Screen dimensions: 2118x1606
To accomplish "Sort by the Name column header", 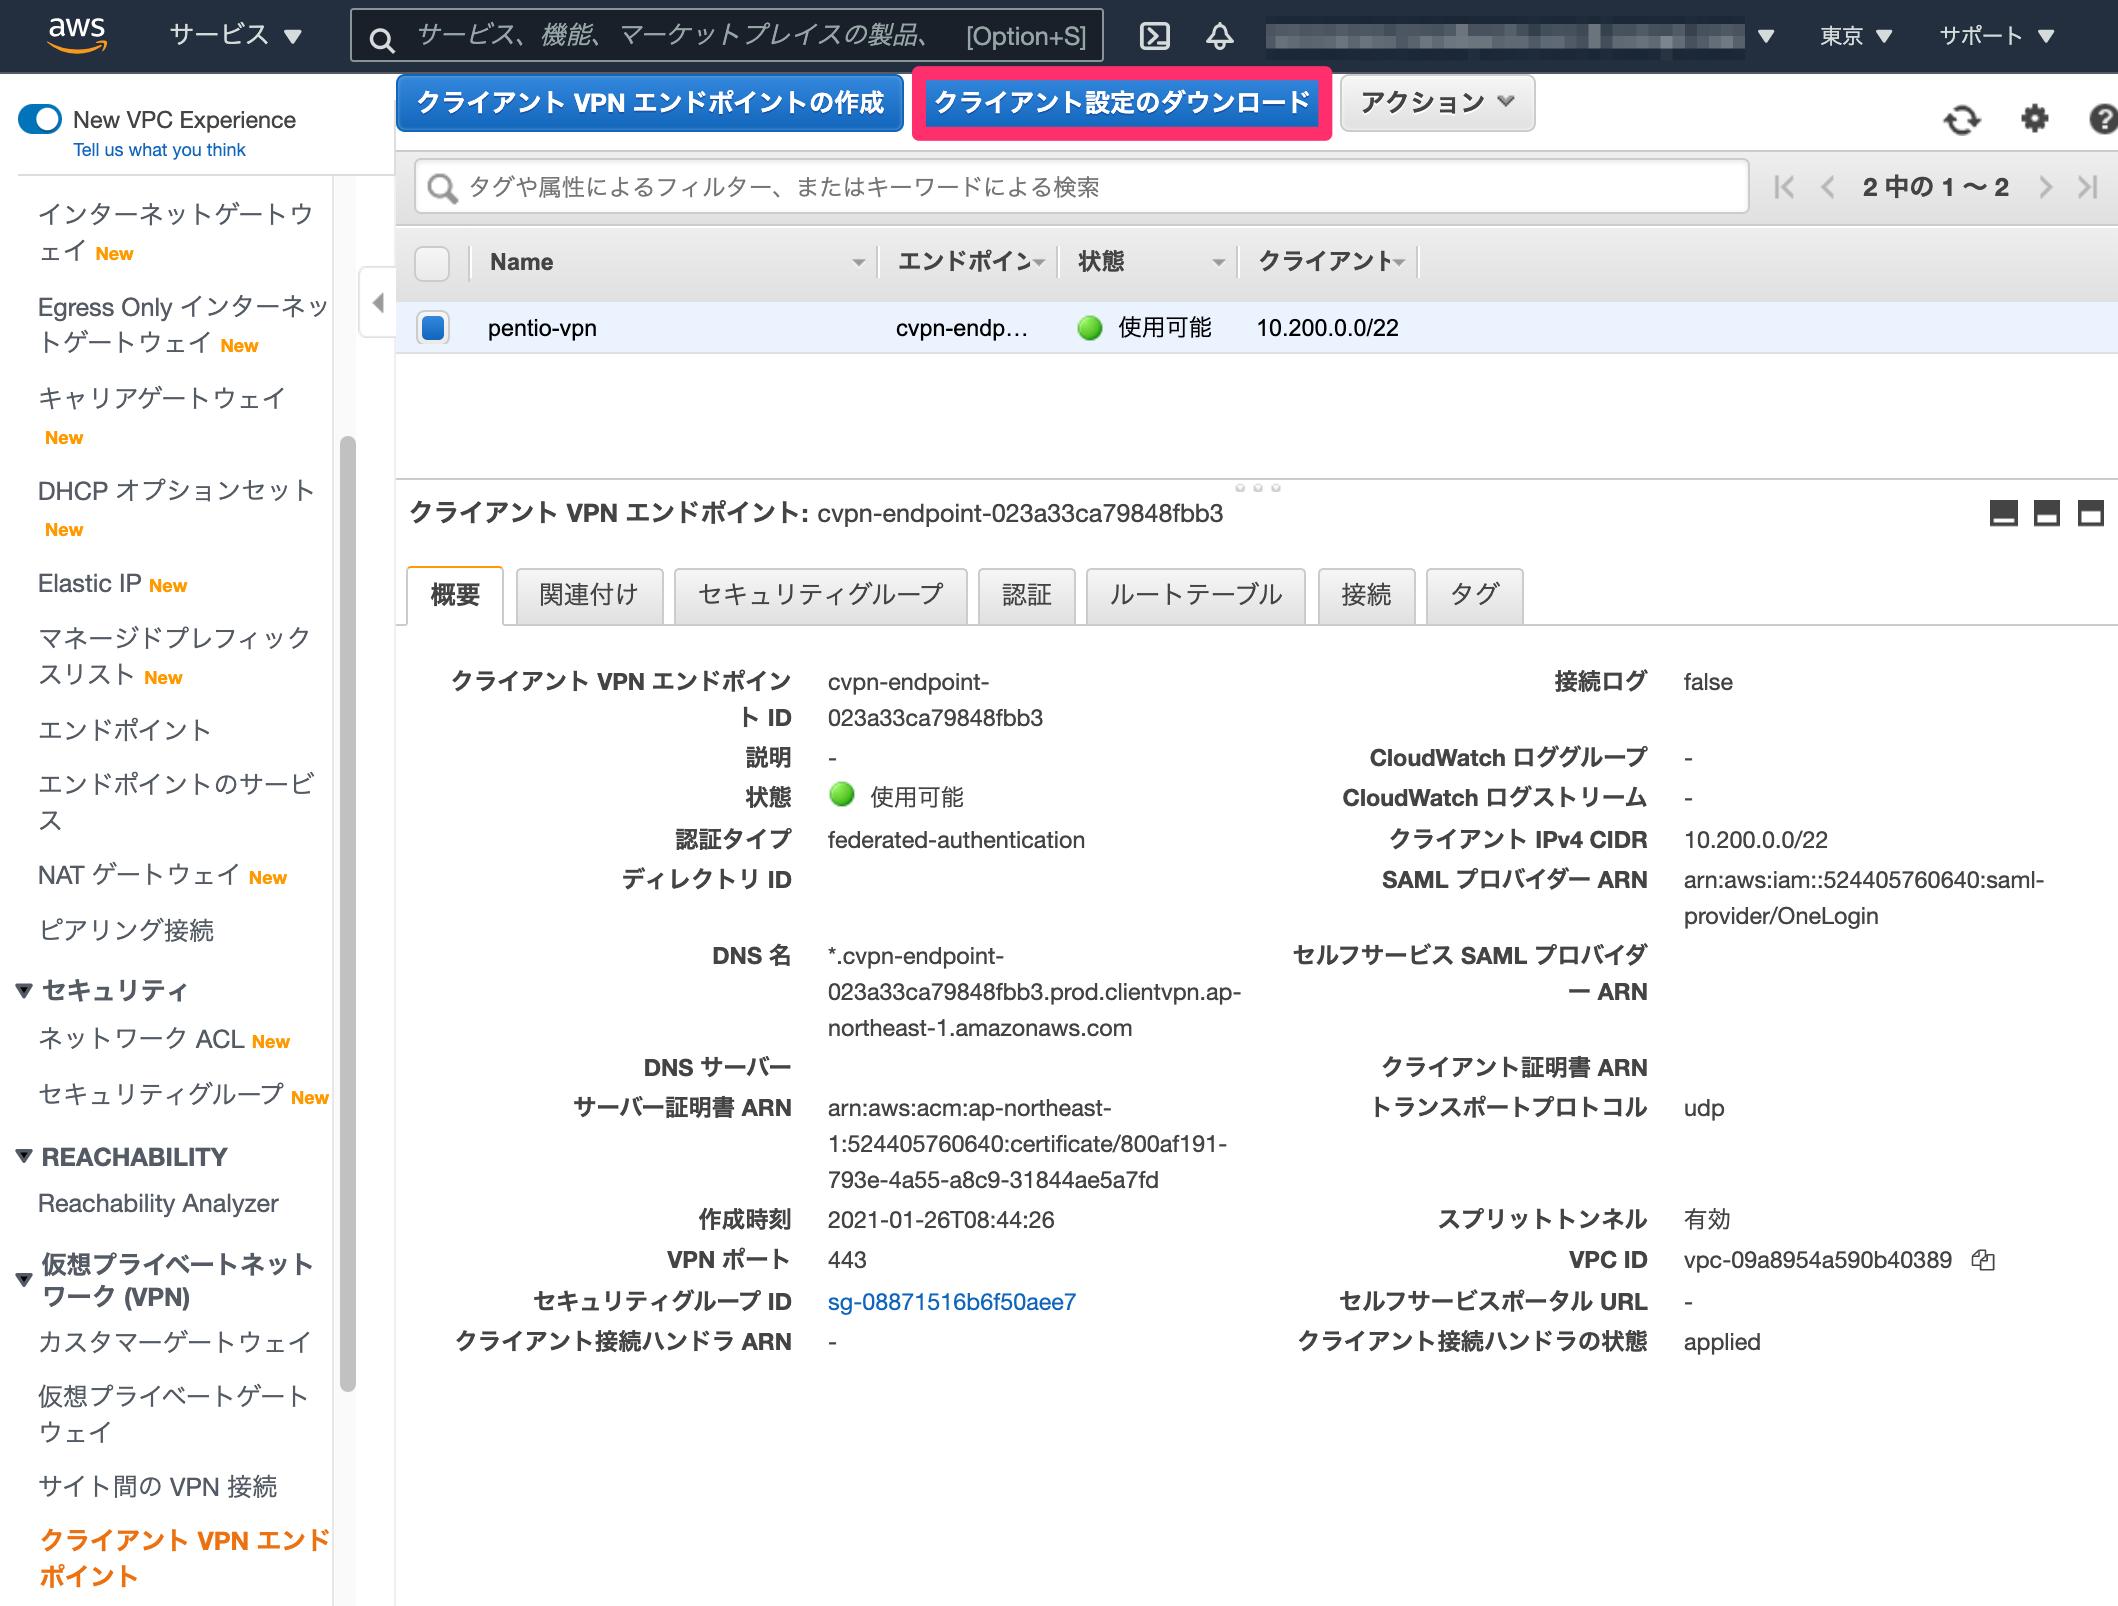I will click(675, 262).
